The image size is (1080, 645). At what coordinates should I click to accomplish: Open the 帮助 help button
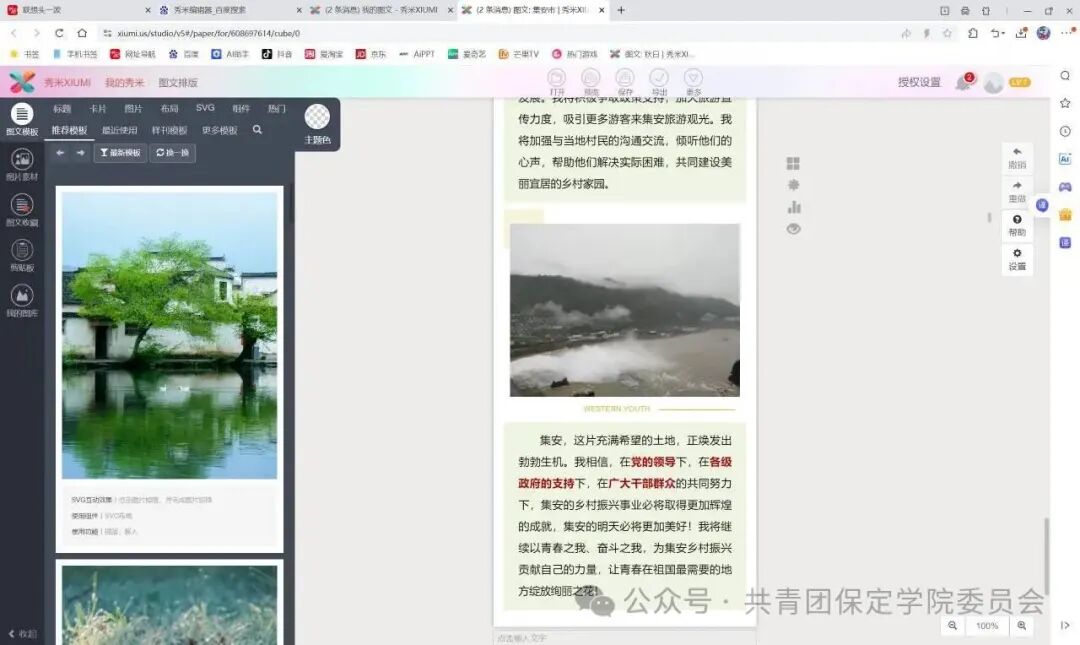pos(1017,225)
